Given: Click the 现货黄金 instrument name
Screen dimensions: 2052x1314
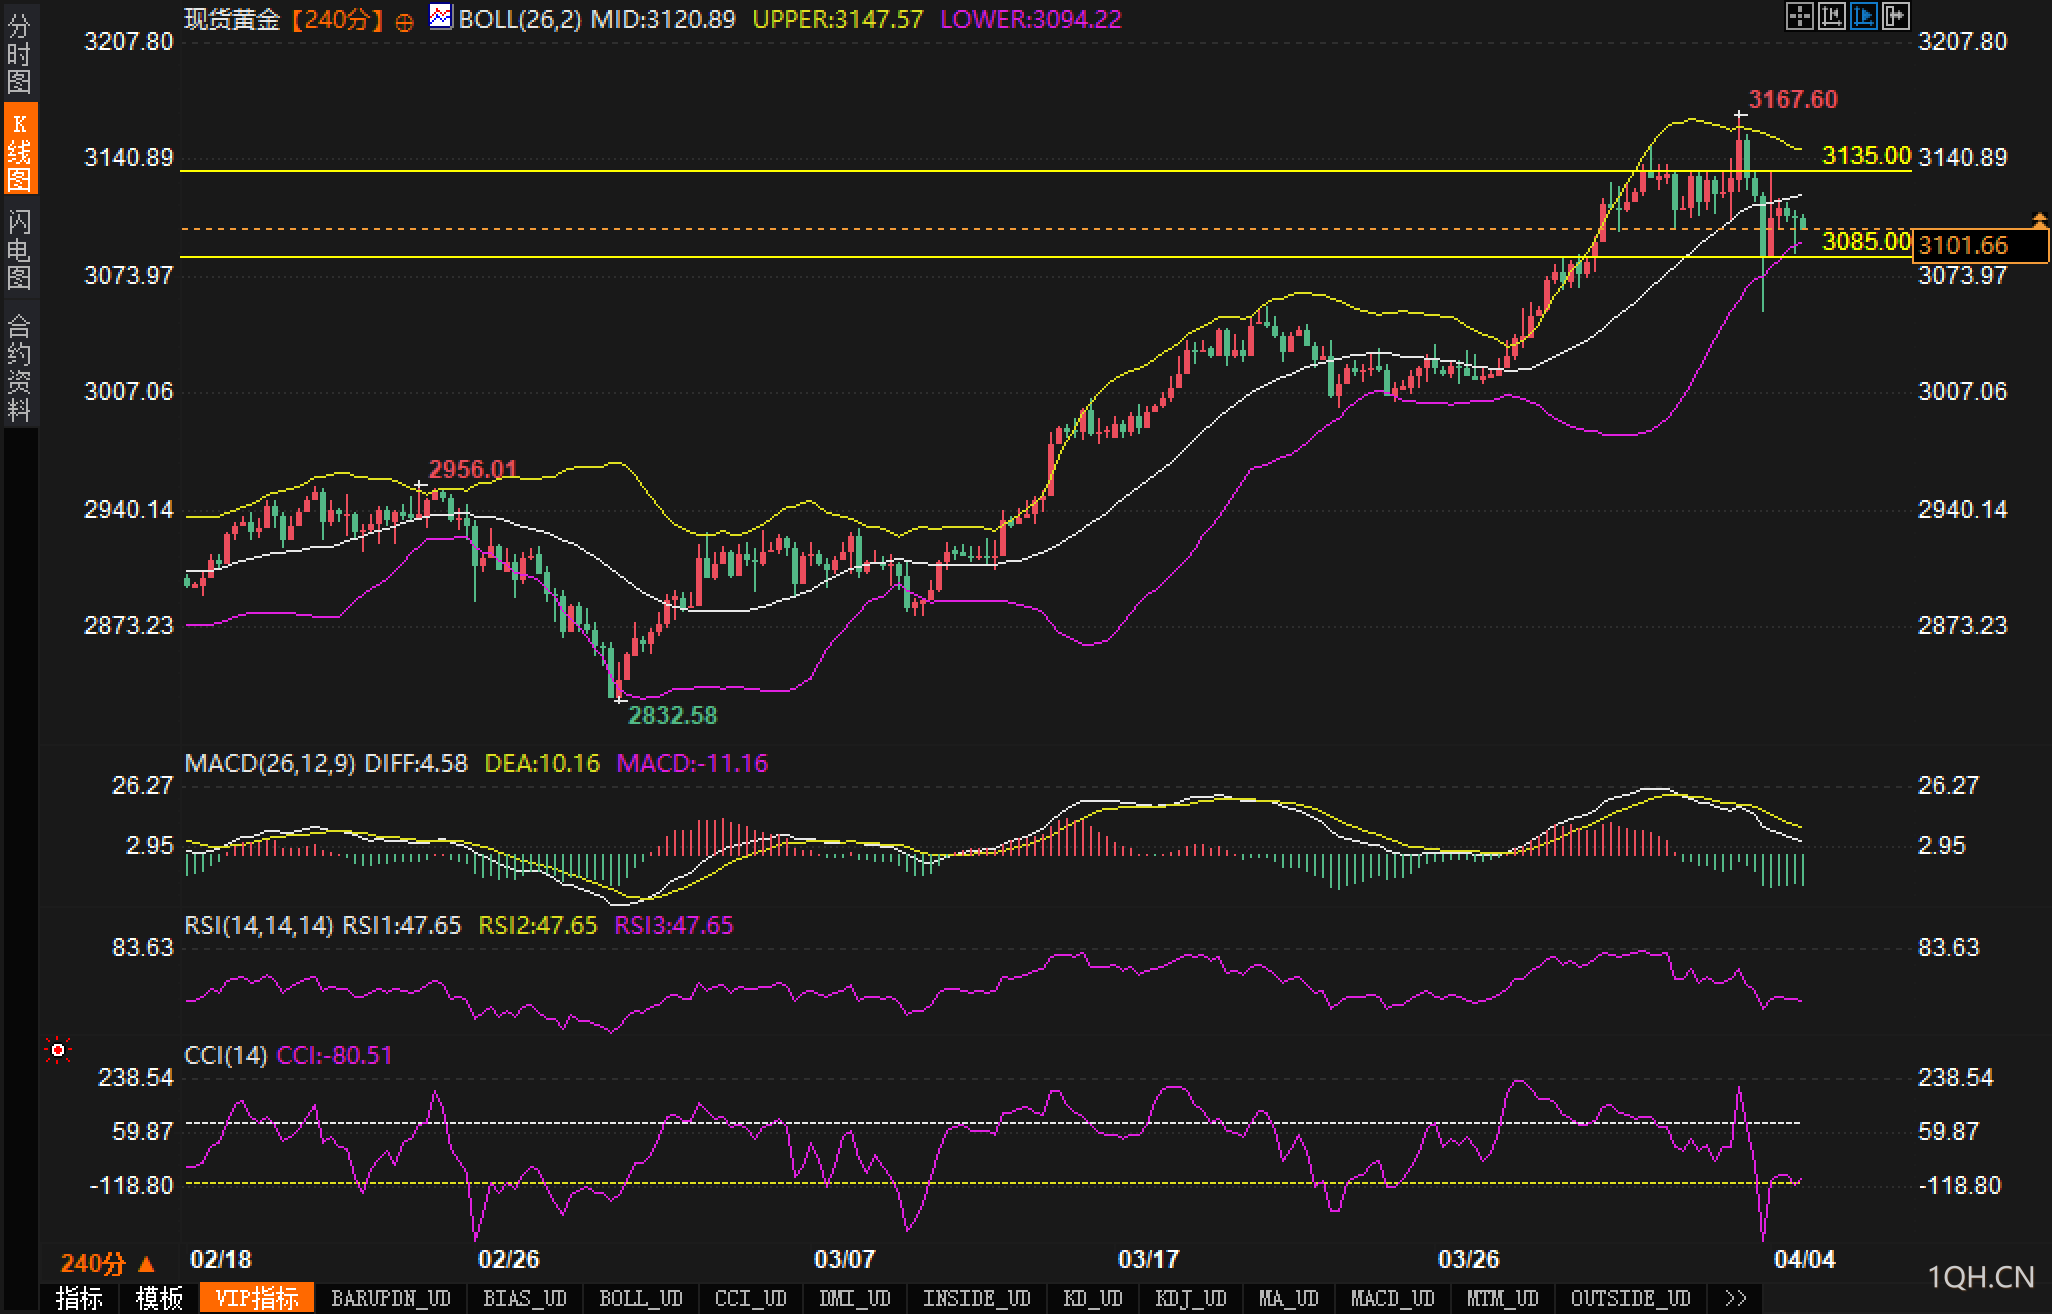Looking at the screenshot, I should pyautogui.click(x=232, y=19).
